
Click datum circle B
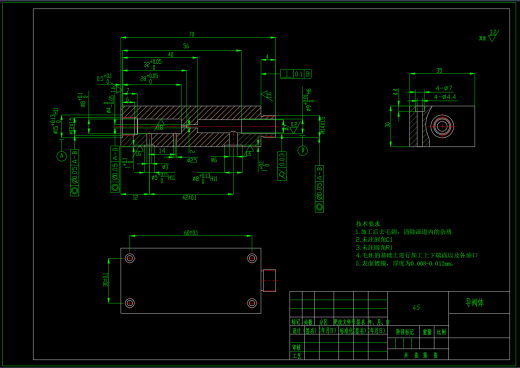click(x=303, y=151)
